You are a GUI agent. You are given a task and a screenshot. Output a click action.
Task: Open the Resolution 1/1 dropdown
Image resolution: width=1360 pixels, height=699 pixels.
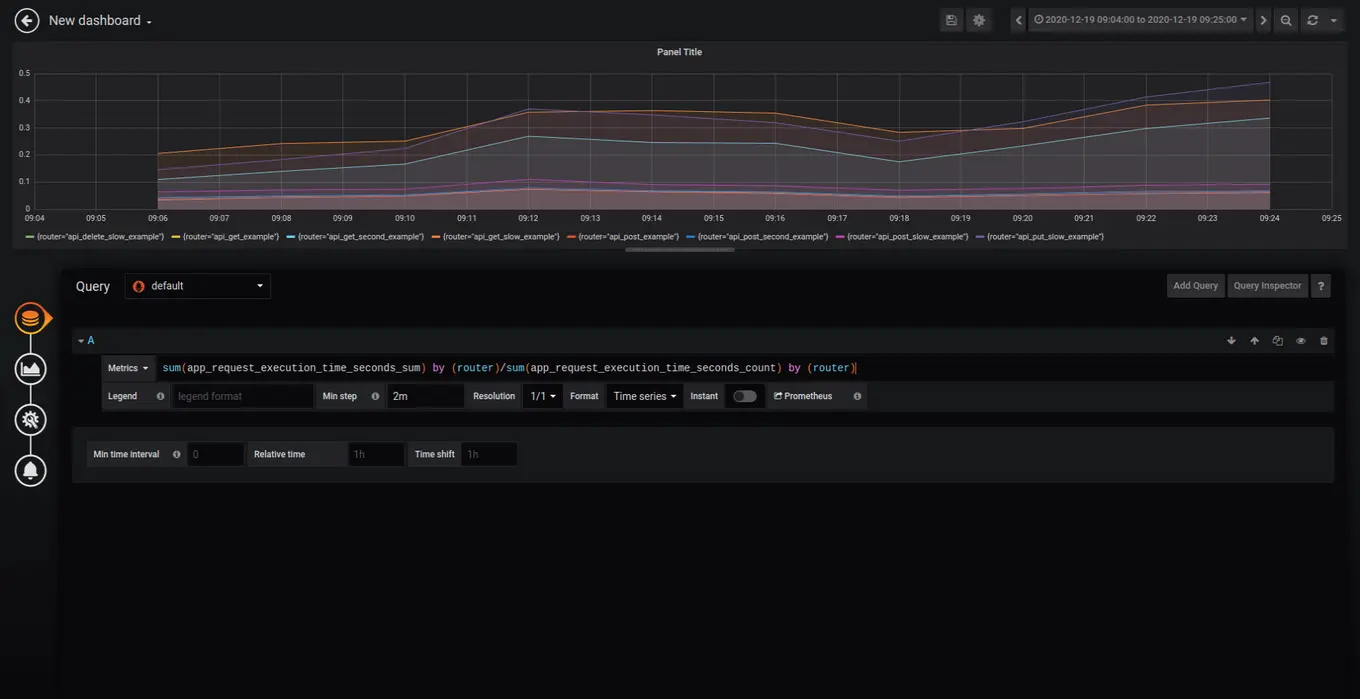click(543, 396)
